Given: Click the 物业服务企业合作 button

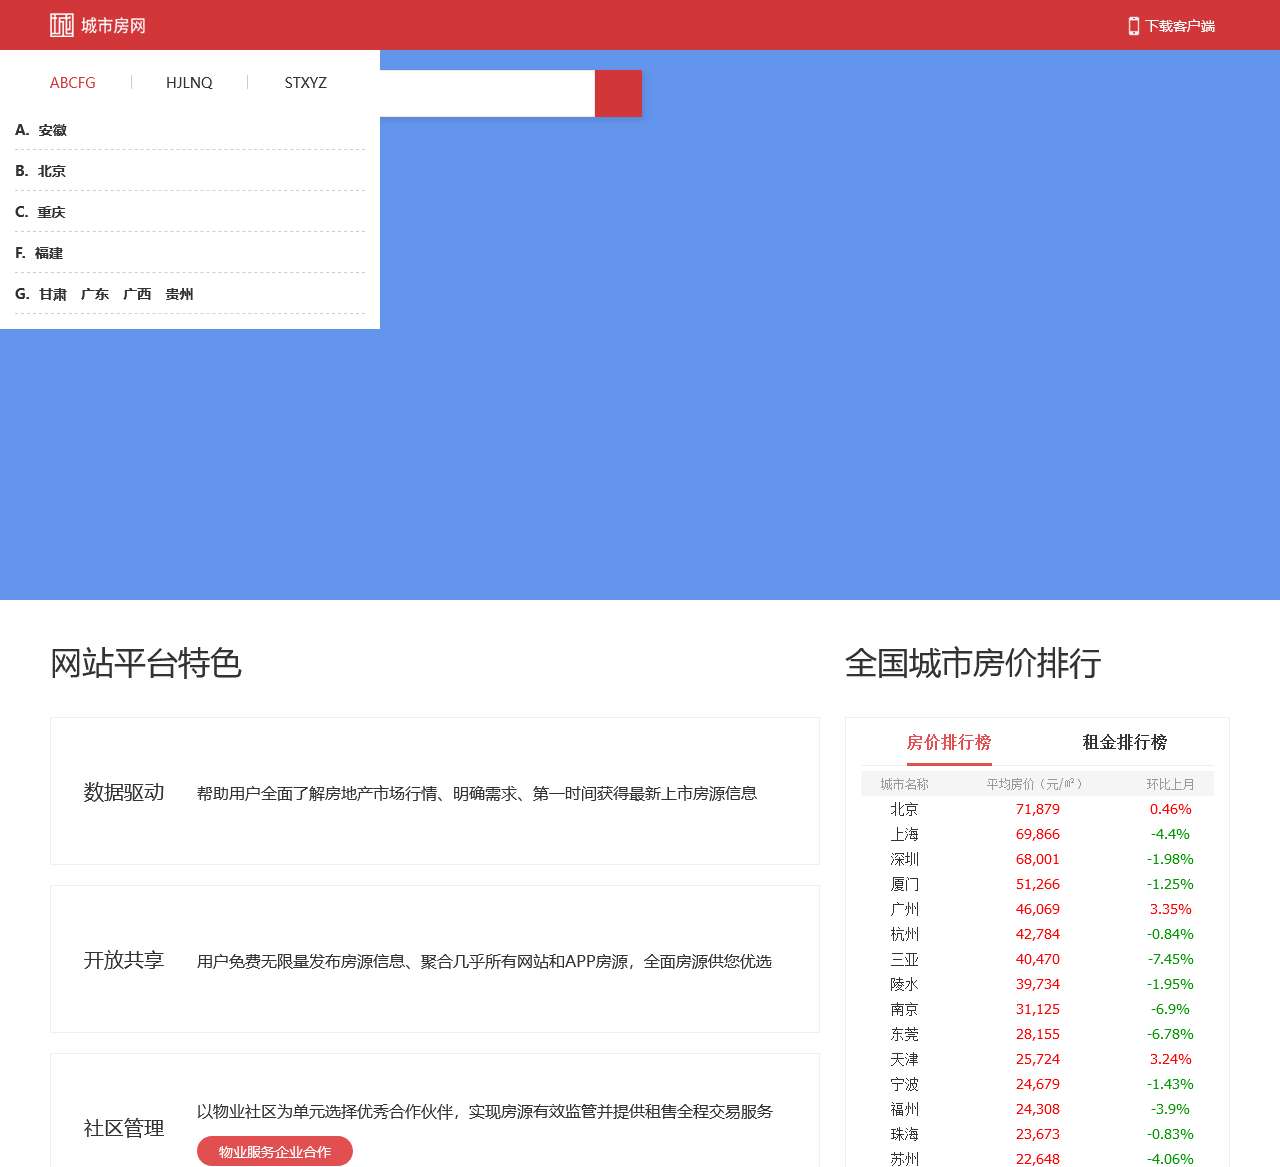Looking at the screenshot, I should (x=275, y=1151).
